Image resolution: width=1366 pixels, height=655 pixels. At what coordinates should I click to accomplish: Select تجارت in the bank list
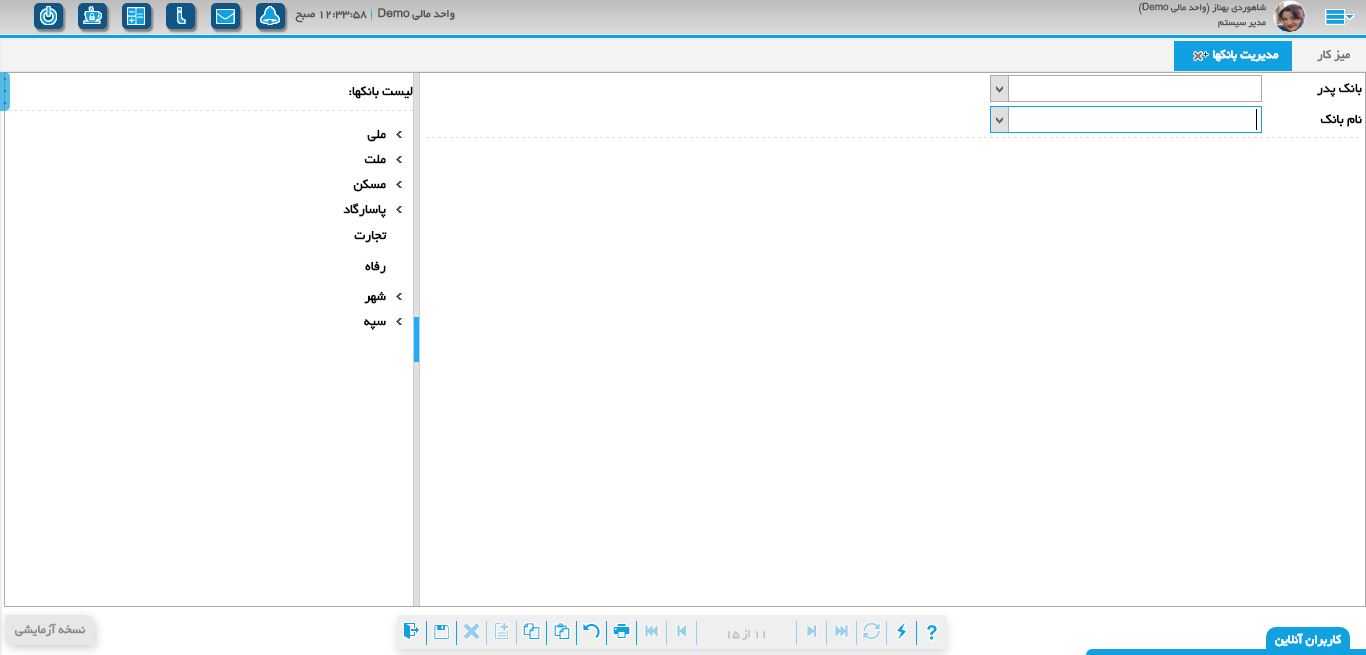pos(370,235)
